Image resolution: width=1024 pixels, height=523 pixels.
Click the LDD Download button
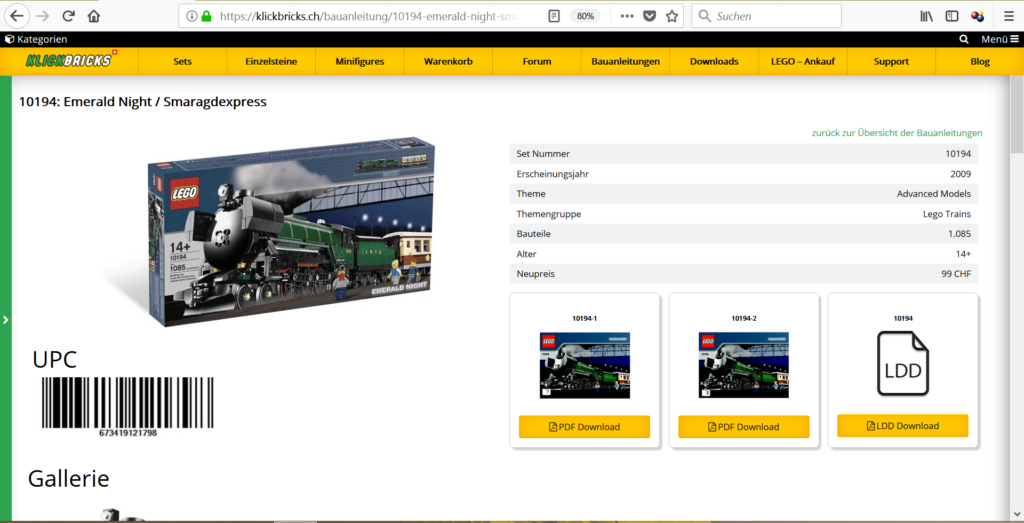tap(902, 426)
